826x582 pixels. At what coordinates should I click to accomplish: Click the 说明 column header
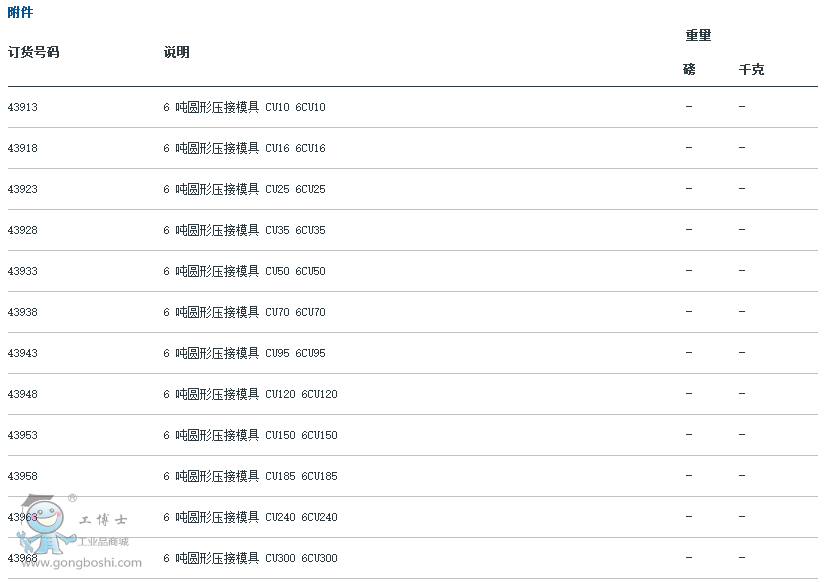(x=176, y=52)
